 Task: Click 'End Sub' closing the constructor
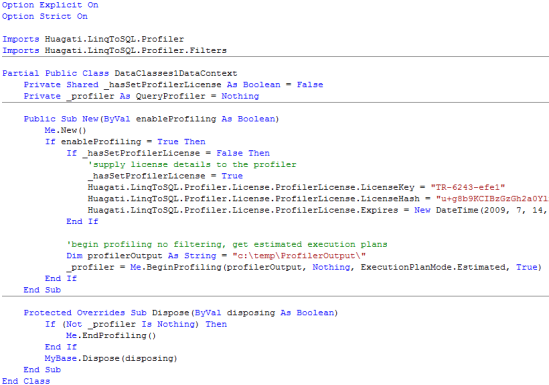tap(42, 290)
